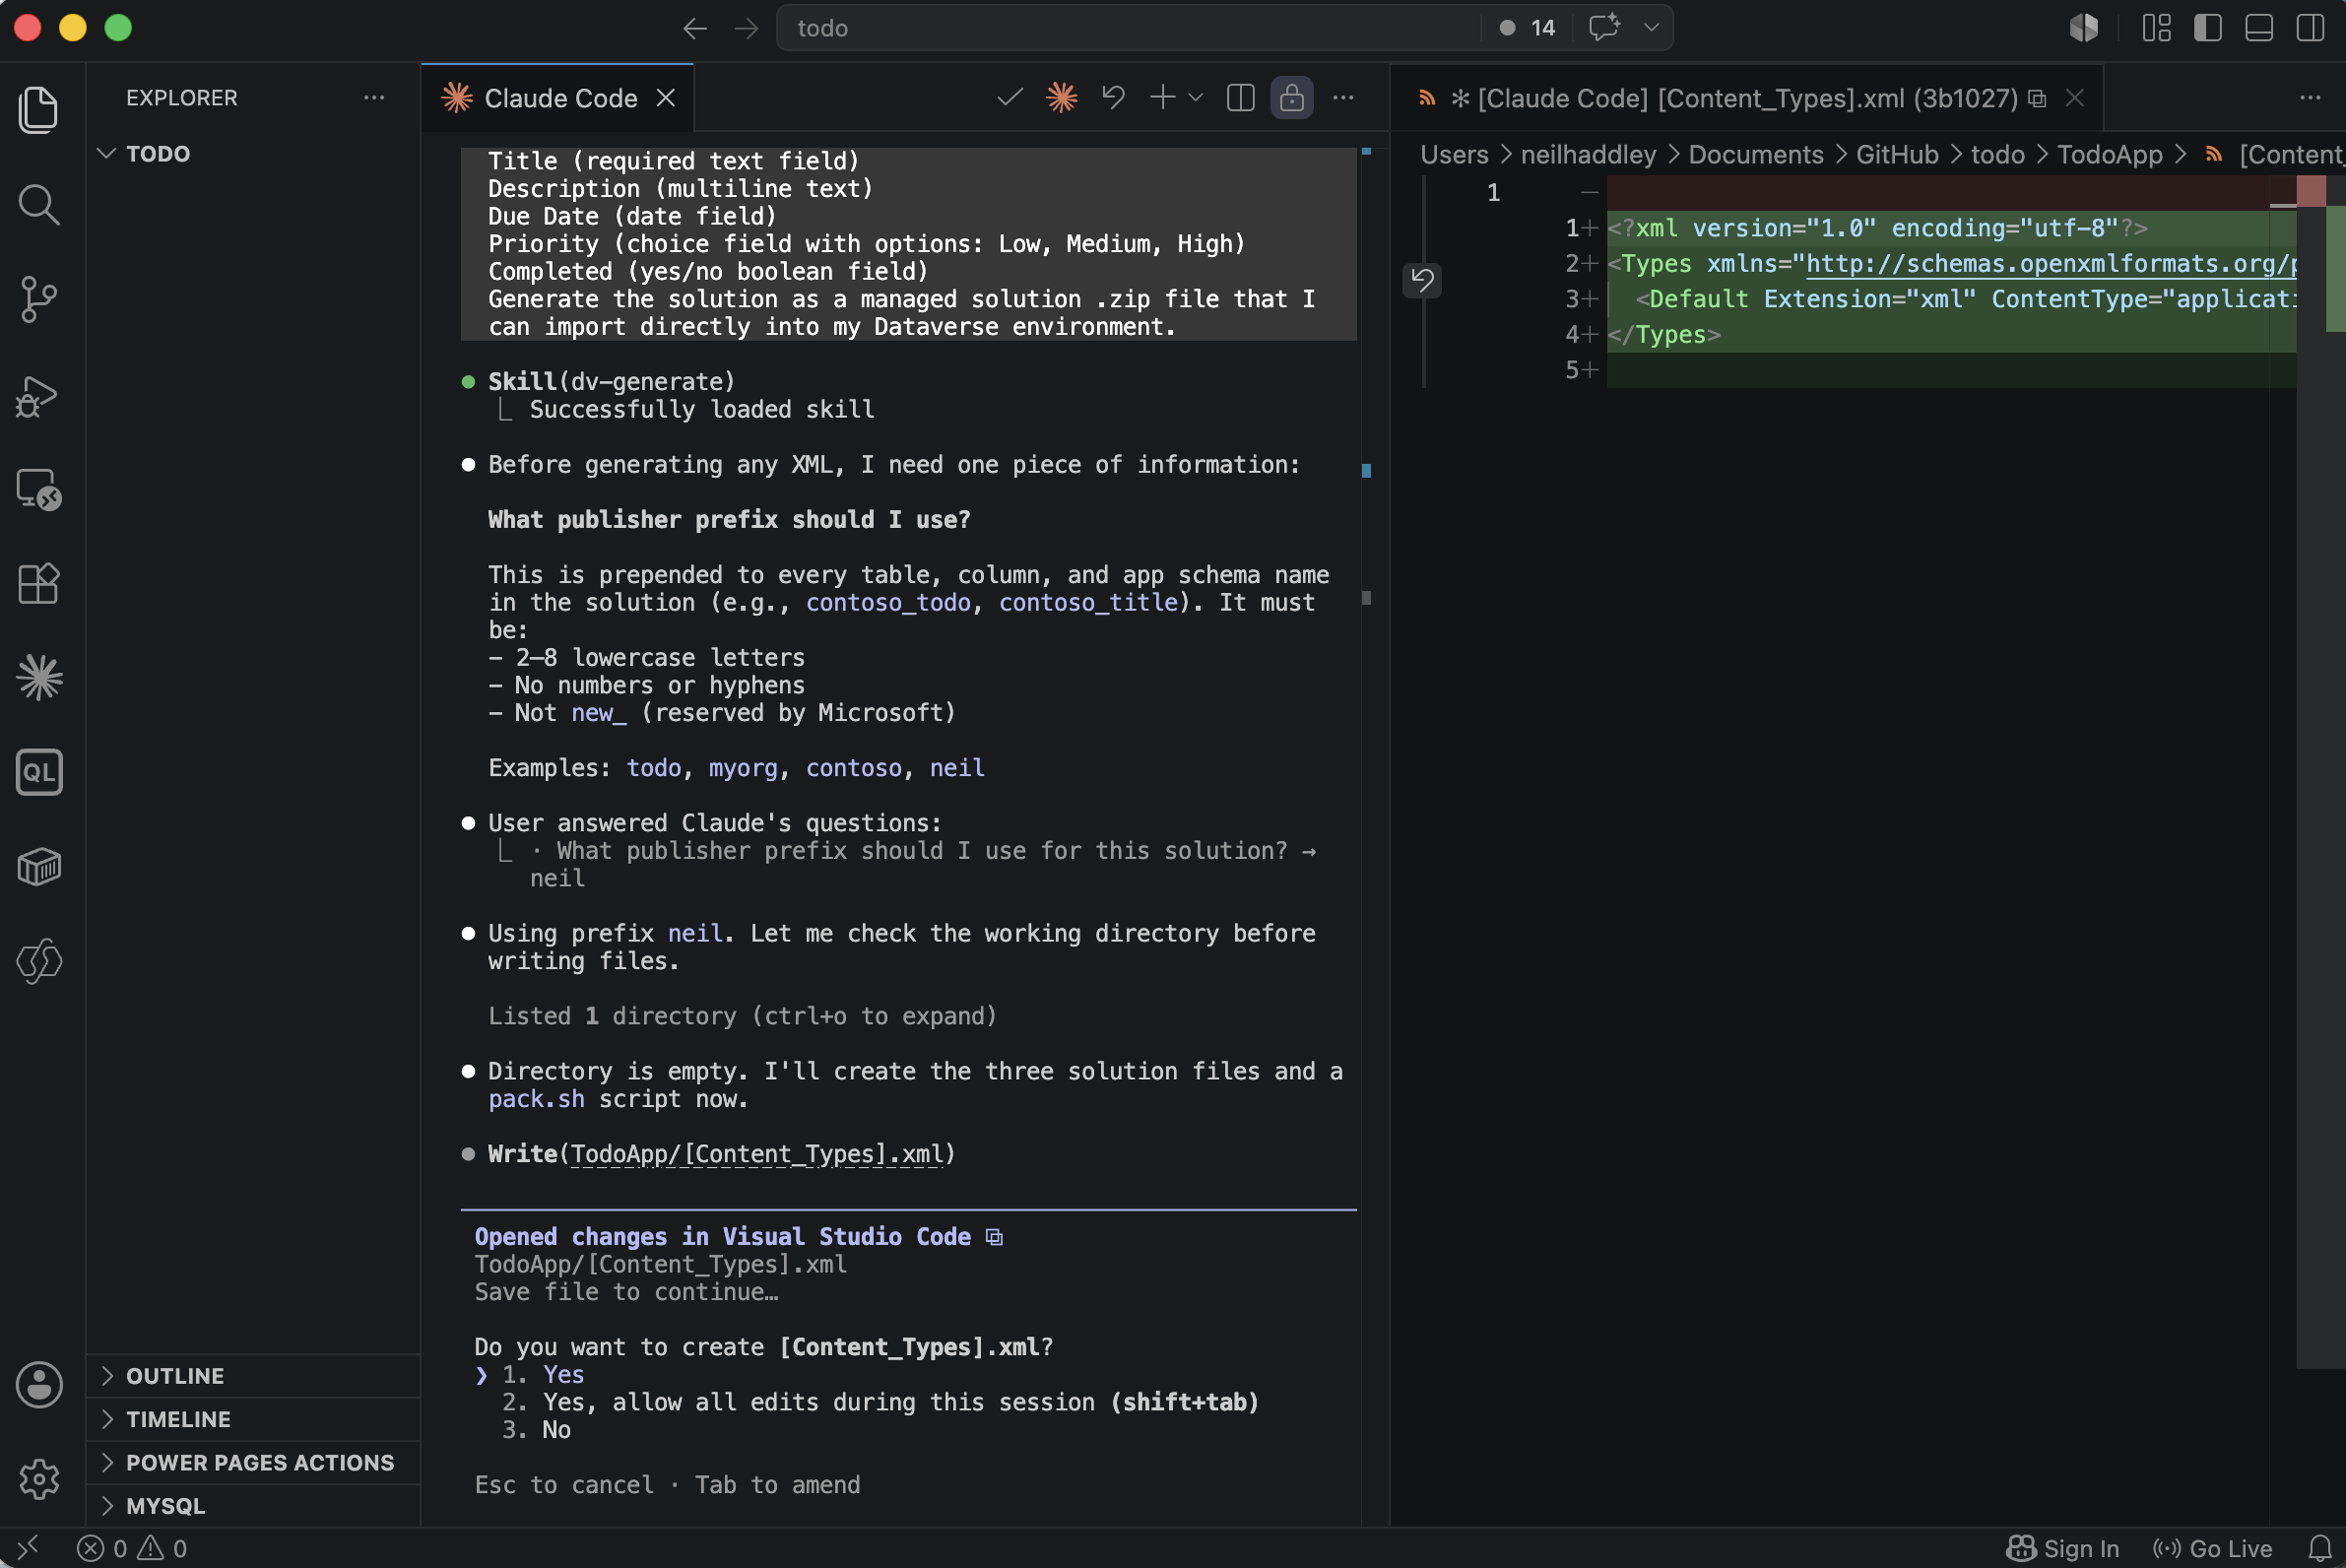The image size is (2346, 1568).
Task: Open the Search view in activity bar
Action: point(39,204)
